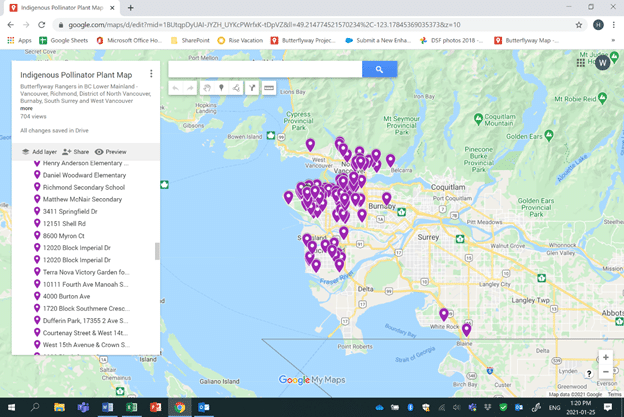Open SharePoint bookmark
Viewport: 624px width, 417px height.
point(190,40)
